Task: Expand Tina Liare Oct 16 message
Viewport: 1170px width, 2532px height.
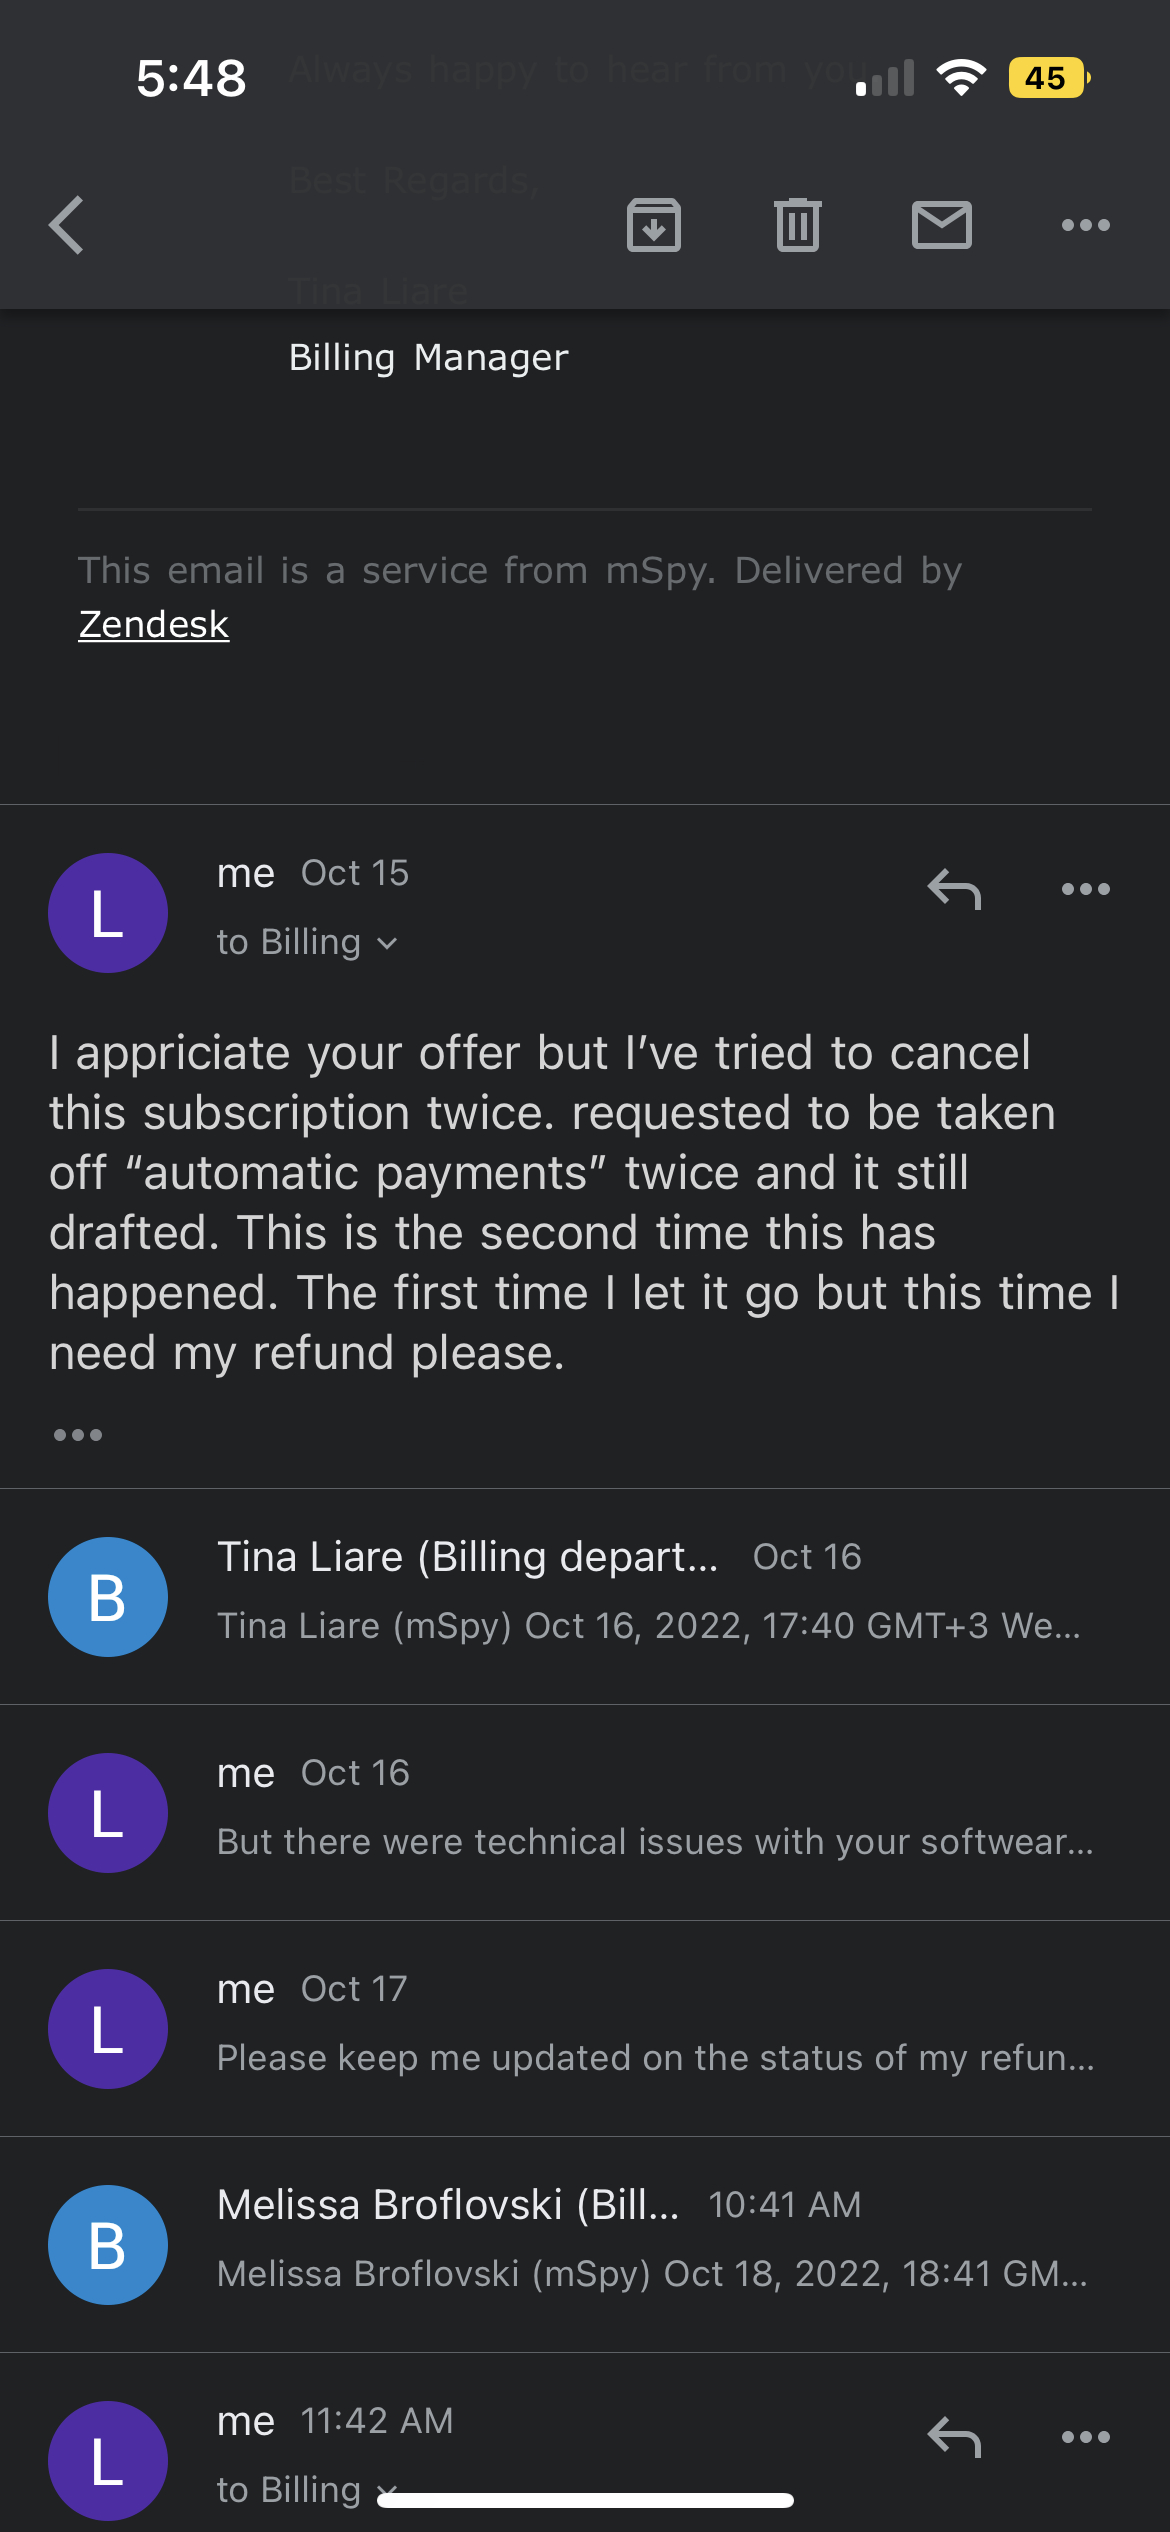Action: (585, 1596)
